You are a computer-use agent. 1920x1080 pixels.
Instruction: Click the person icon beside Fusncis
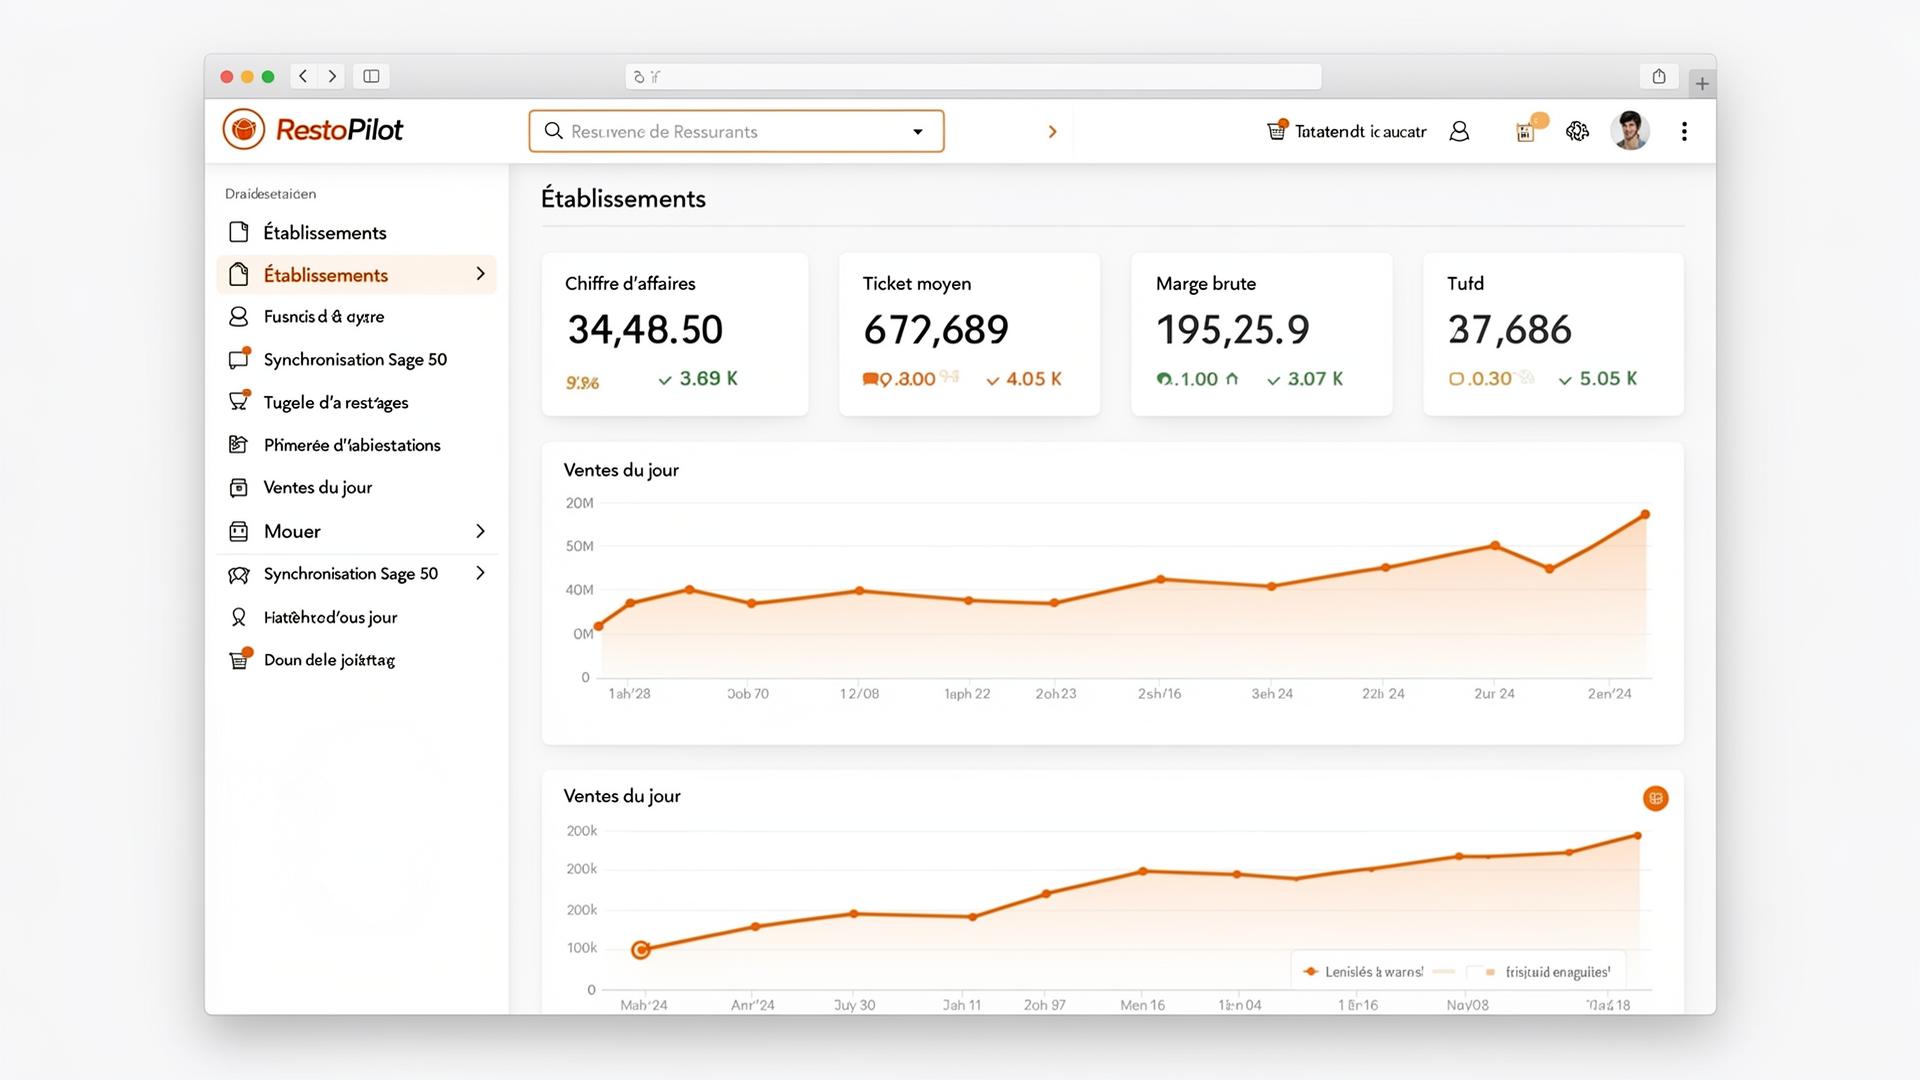[238, 316]
